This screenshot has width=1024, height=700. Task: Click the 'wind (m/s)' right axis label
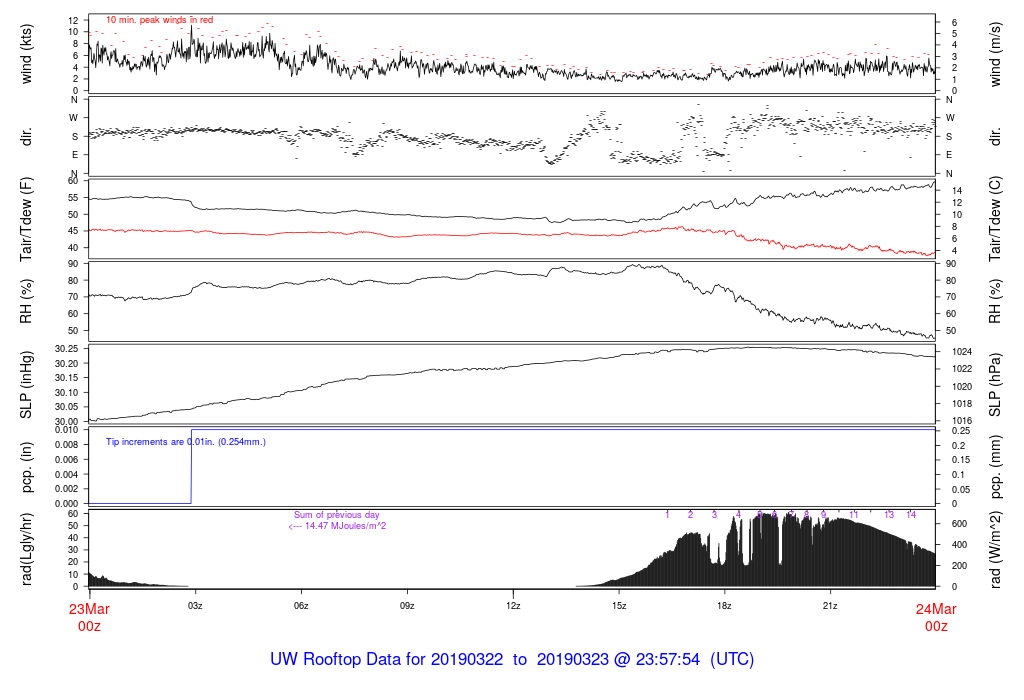tap(996, 54)
